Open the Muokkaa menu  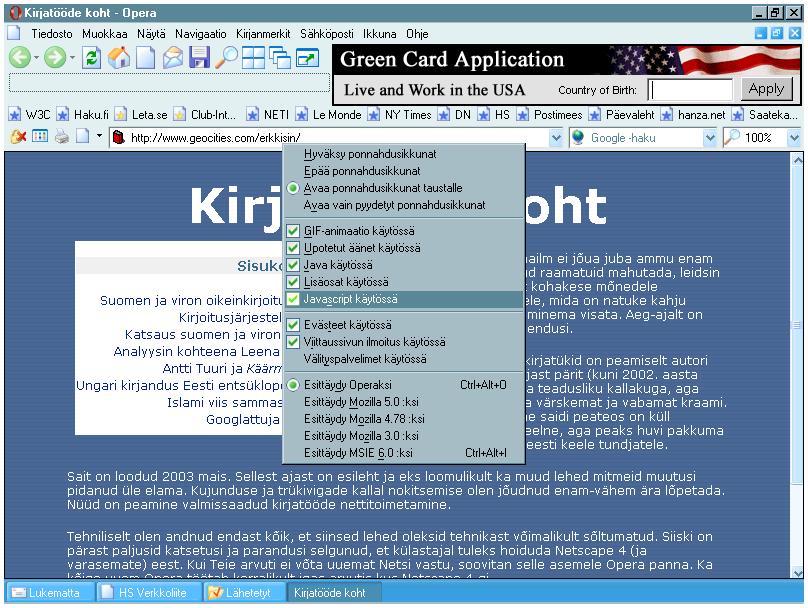(105, 34)
